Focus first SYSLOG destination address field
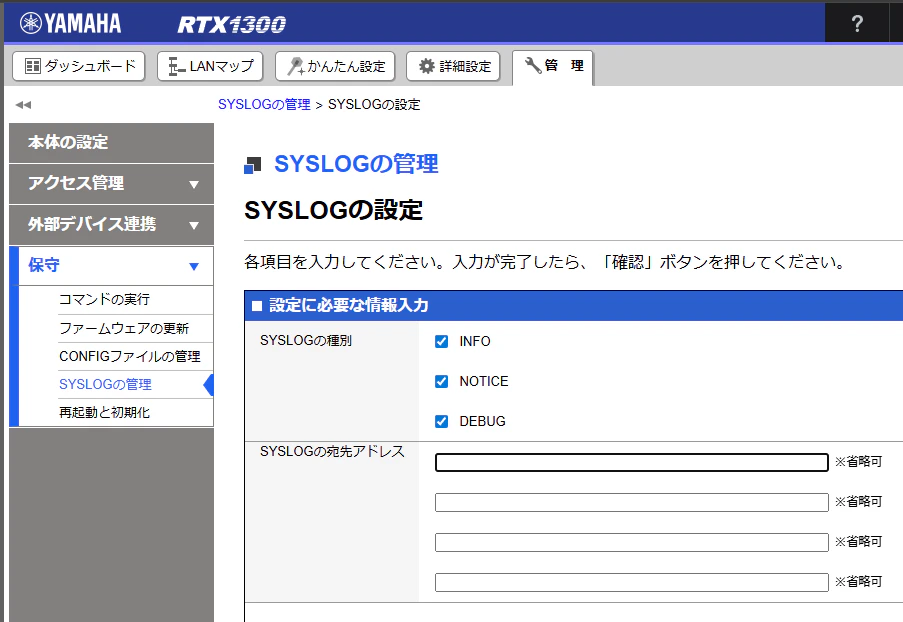This screenshot has height=622, width=903. [x=632, y=462]
